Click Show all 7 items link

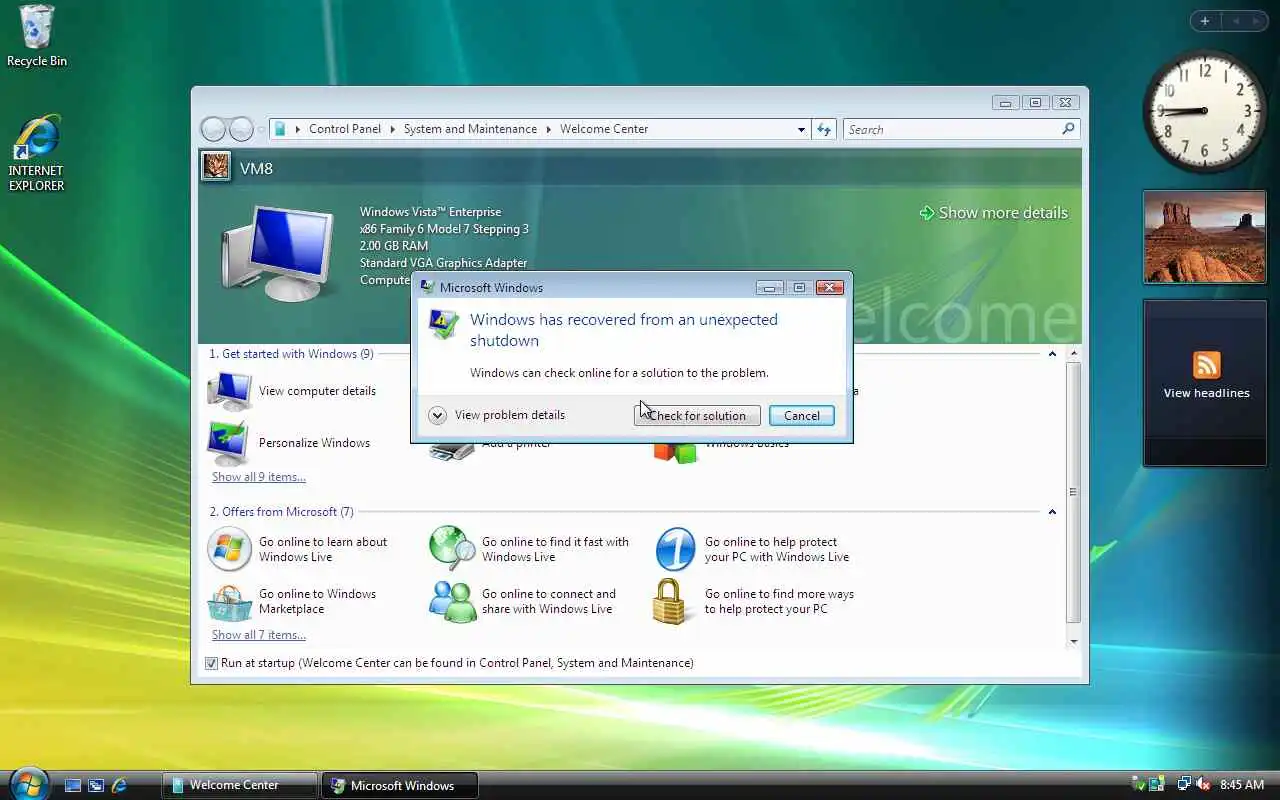pos(259,635)
